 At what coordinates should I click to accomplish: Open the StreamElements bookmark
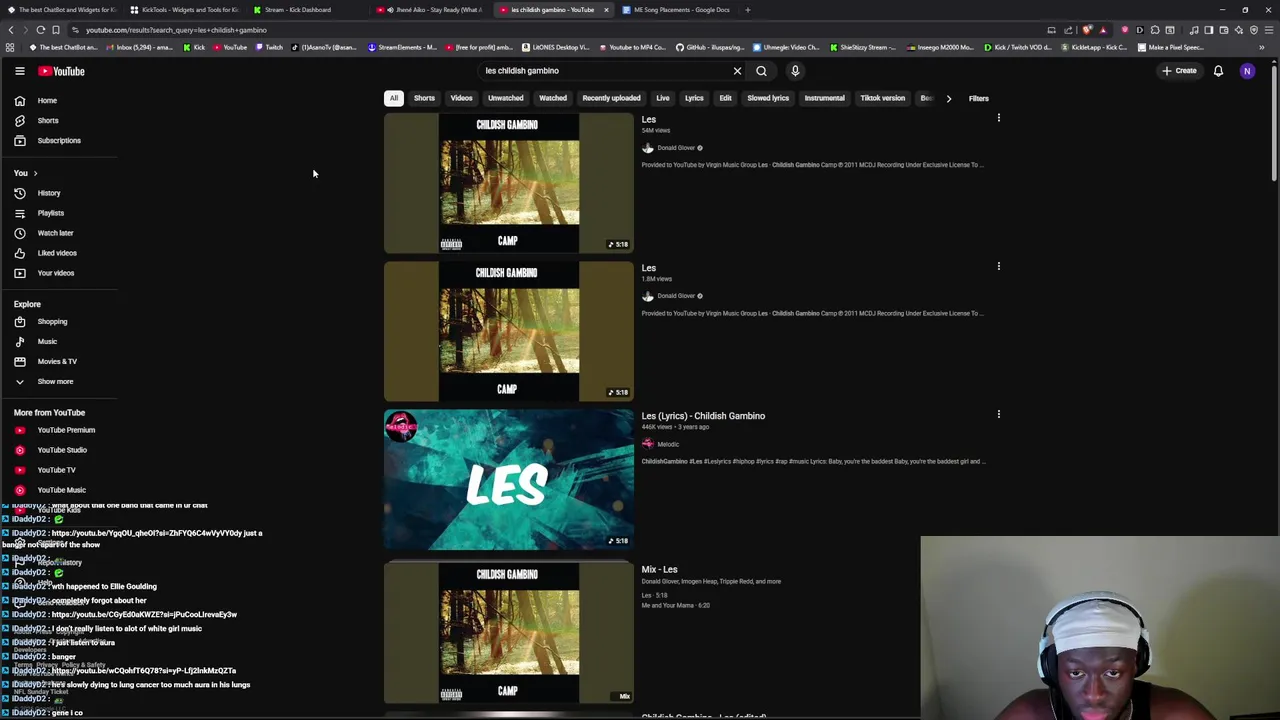(402, 47)
